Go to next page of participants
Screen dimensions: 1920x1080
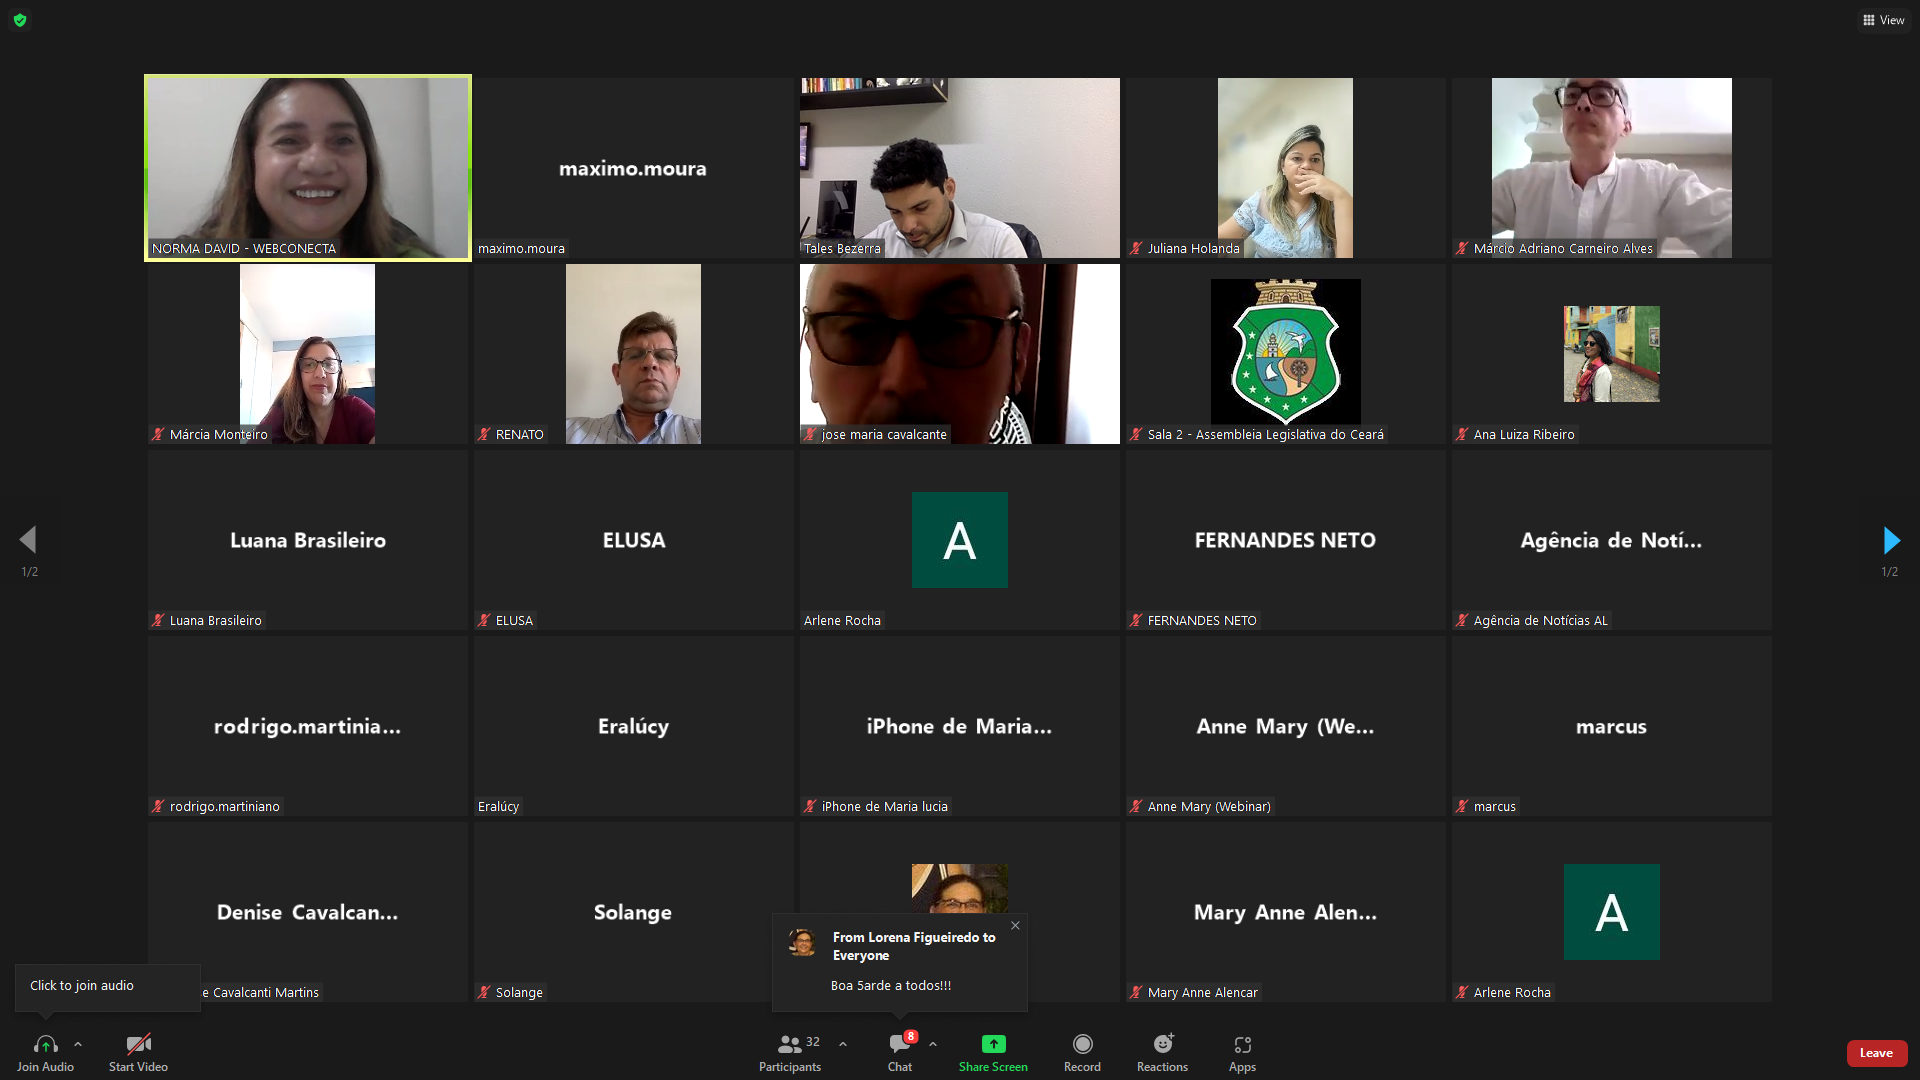tap(1890, 541)
